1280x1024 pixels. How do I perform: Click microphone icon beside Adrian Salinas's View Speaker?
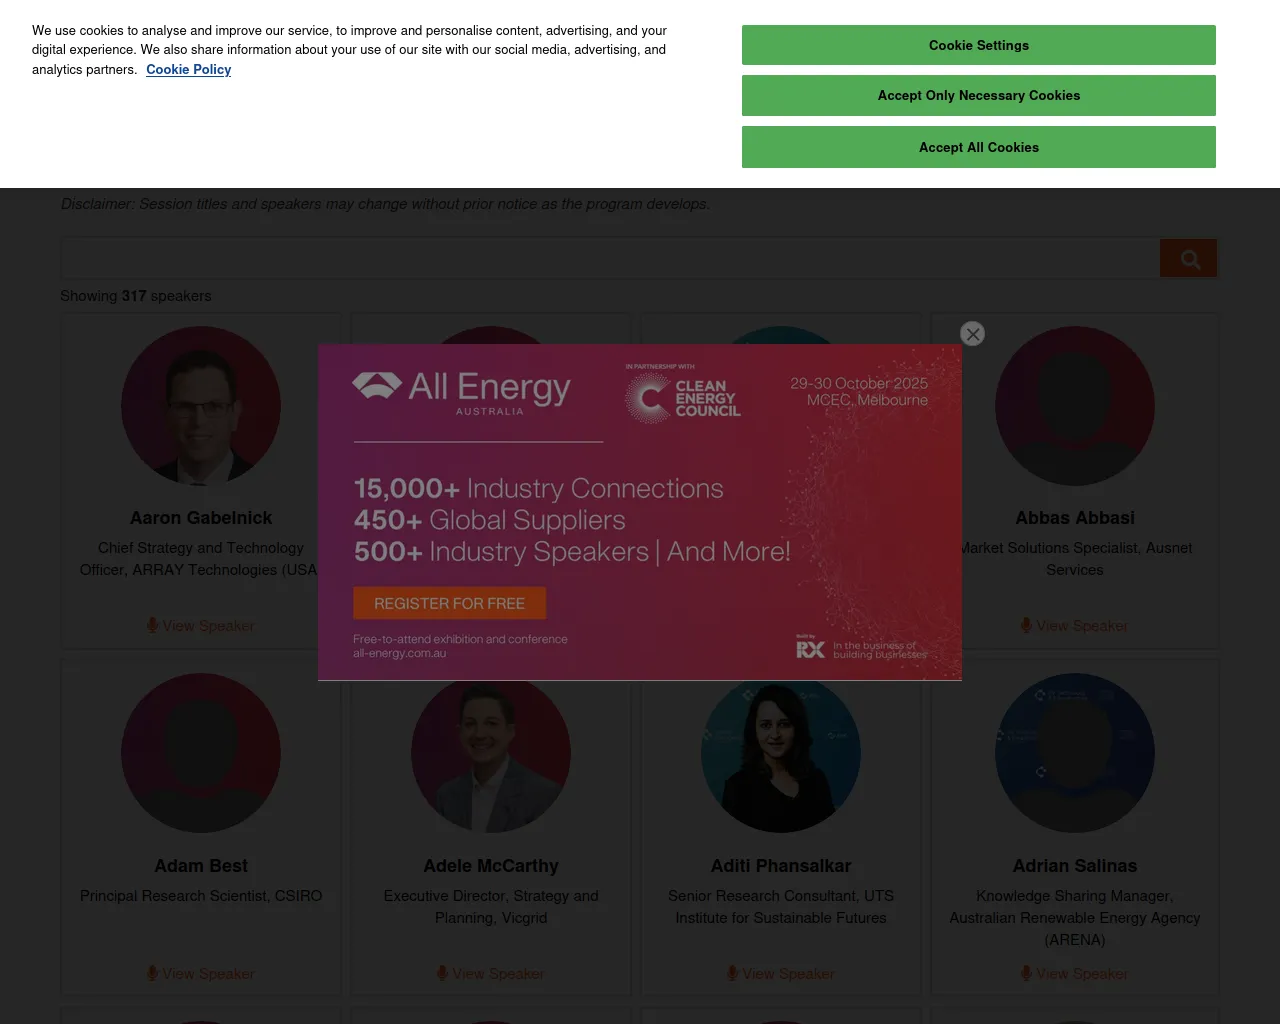click(1027, 973)
